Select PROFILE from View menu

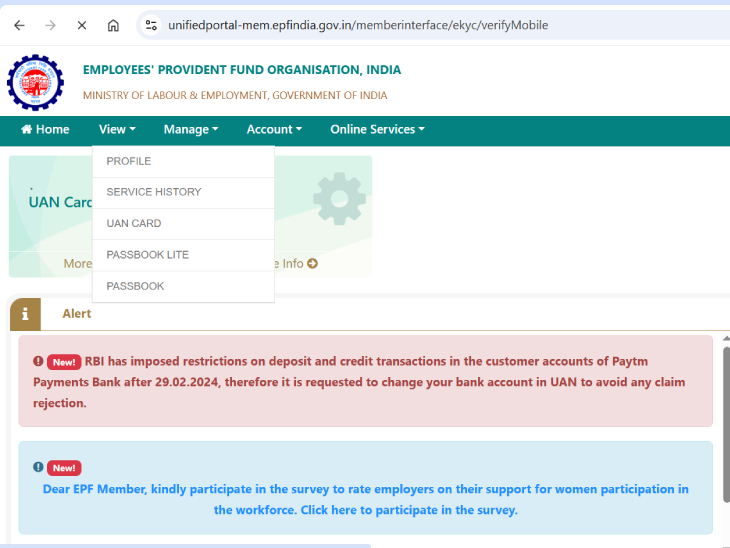pyautogui.click(x=129, y=161)
